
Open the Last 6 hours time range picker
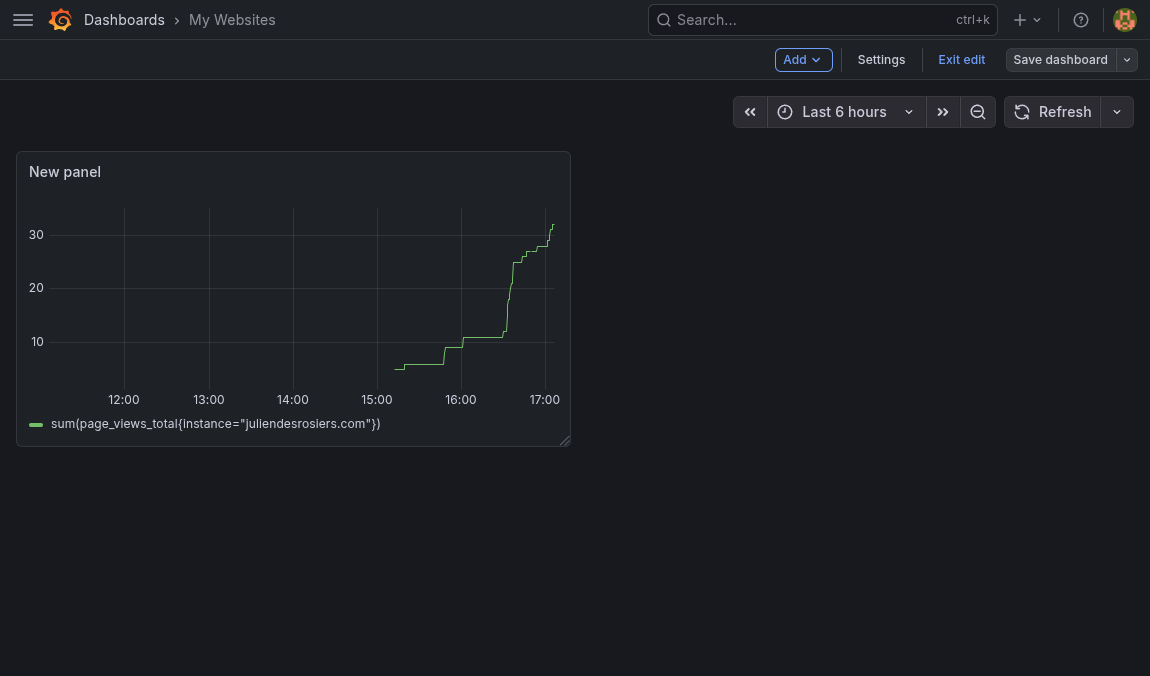point(843,112)
